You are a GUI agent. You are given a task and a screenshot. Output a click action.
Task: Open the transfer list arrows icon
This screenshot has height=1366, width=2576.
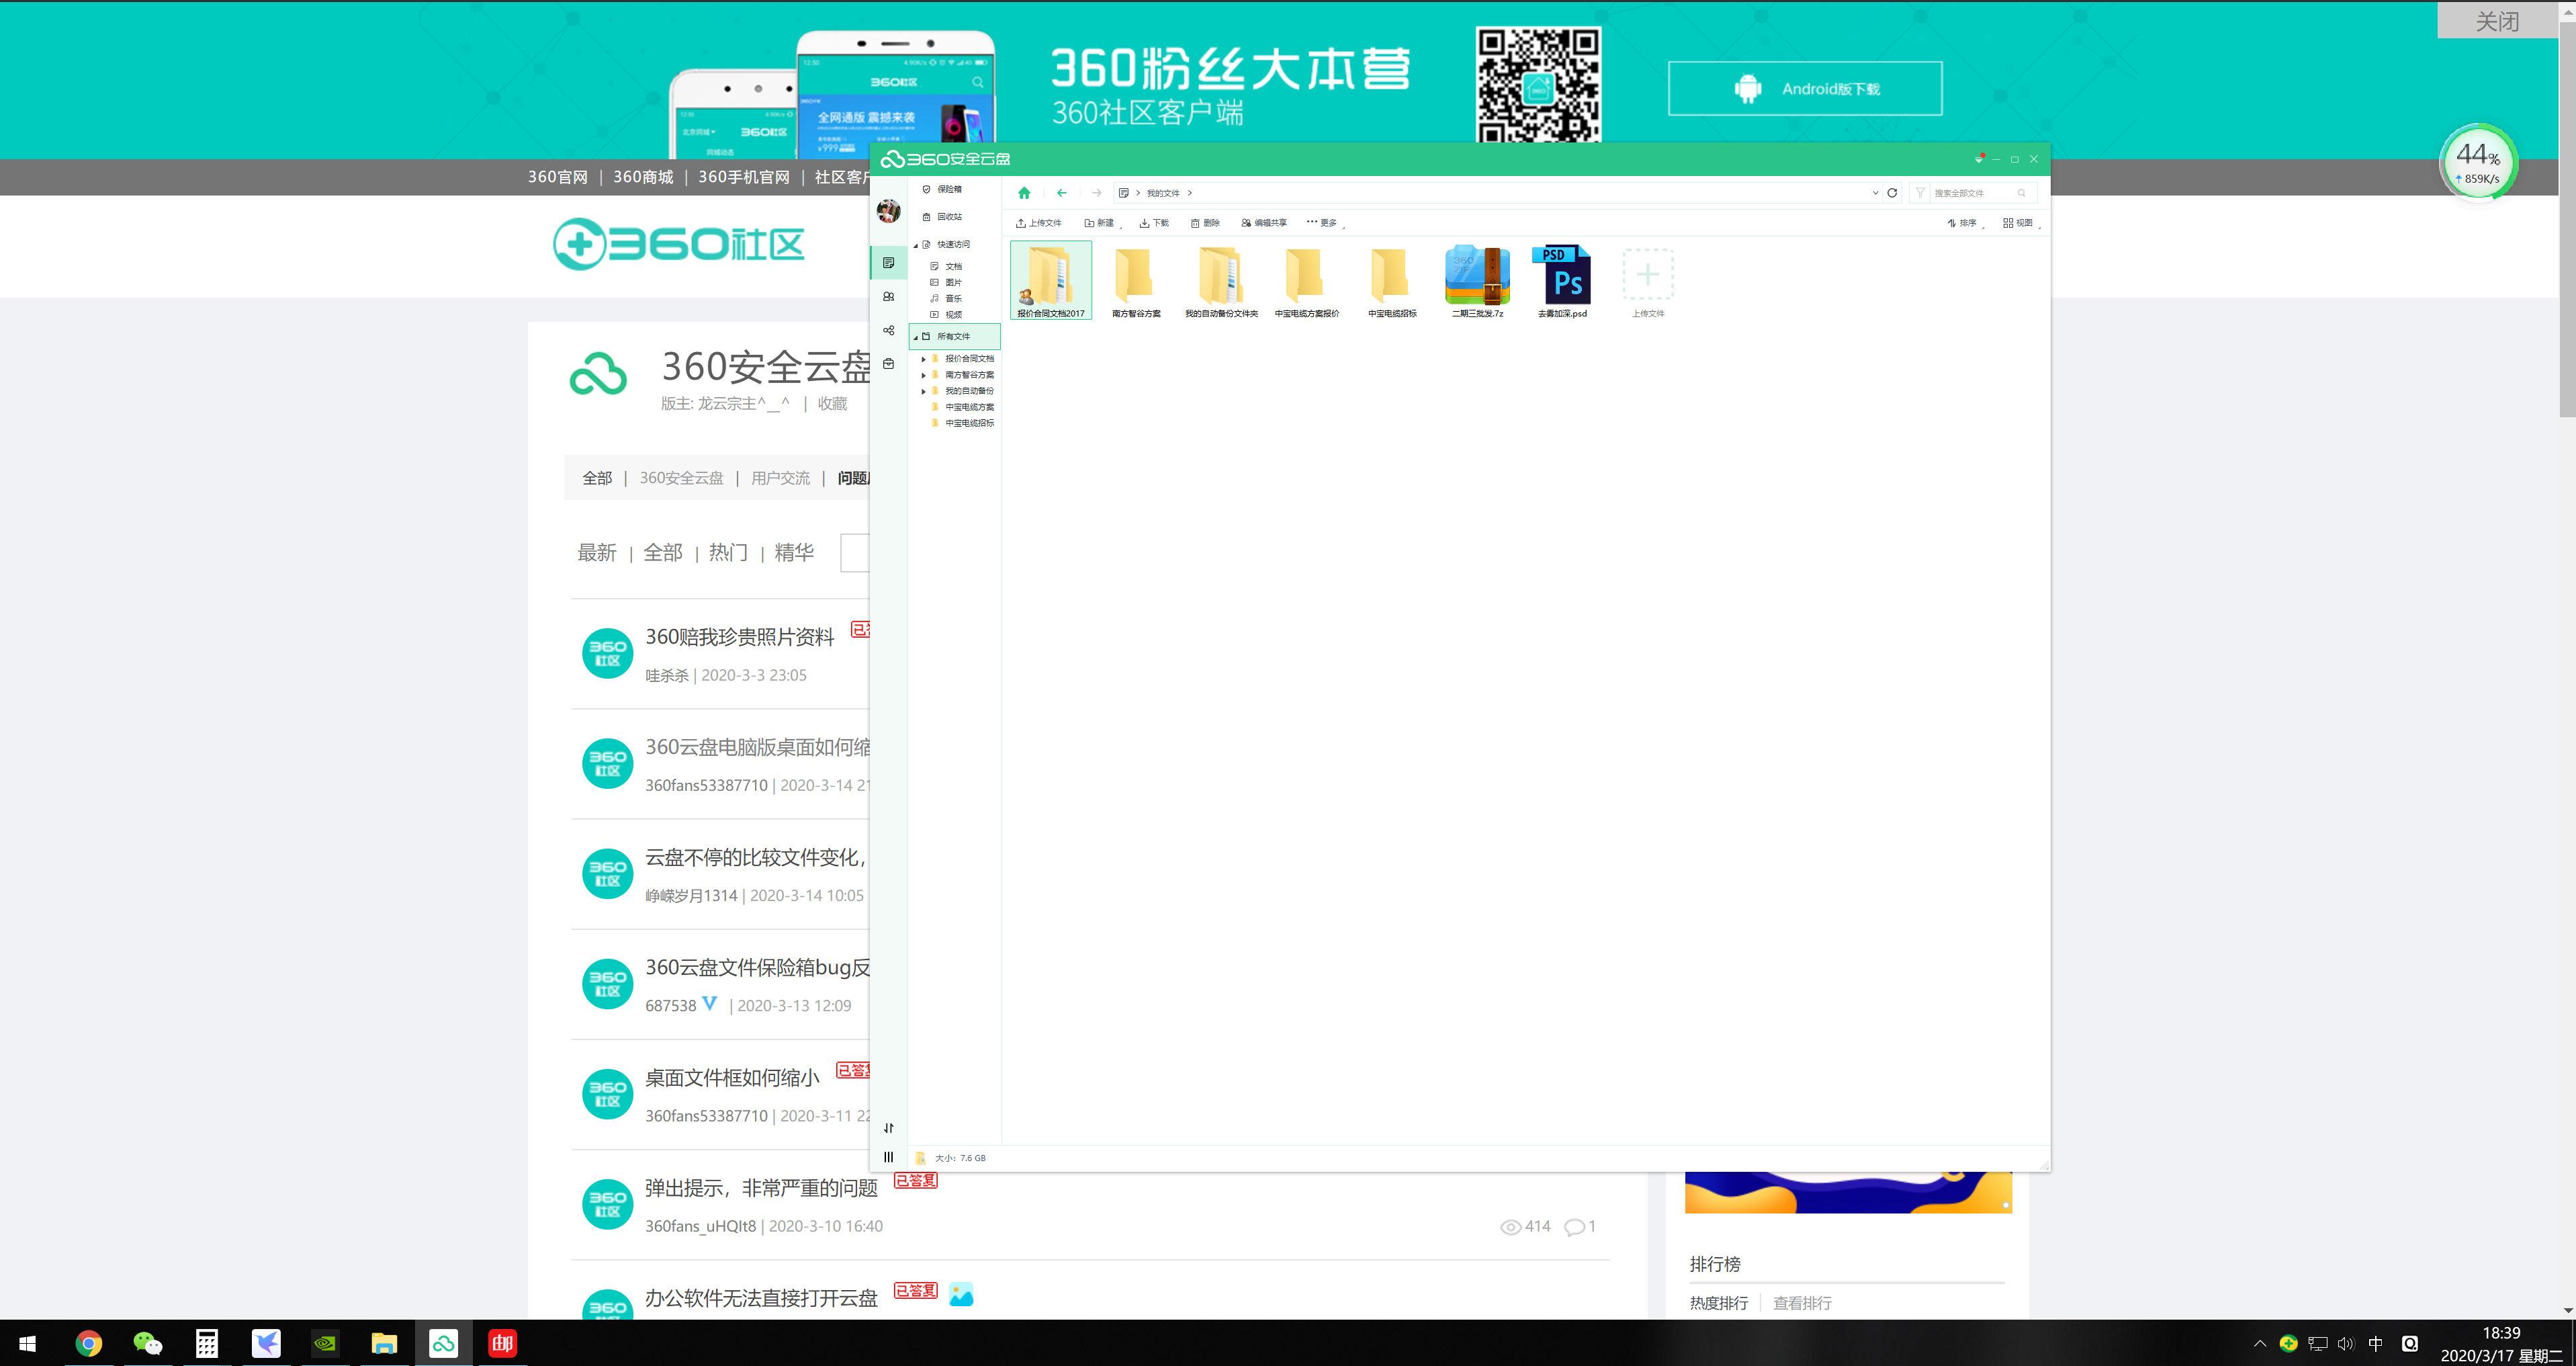[888, 1128]
